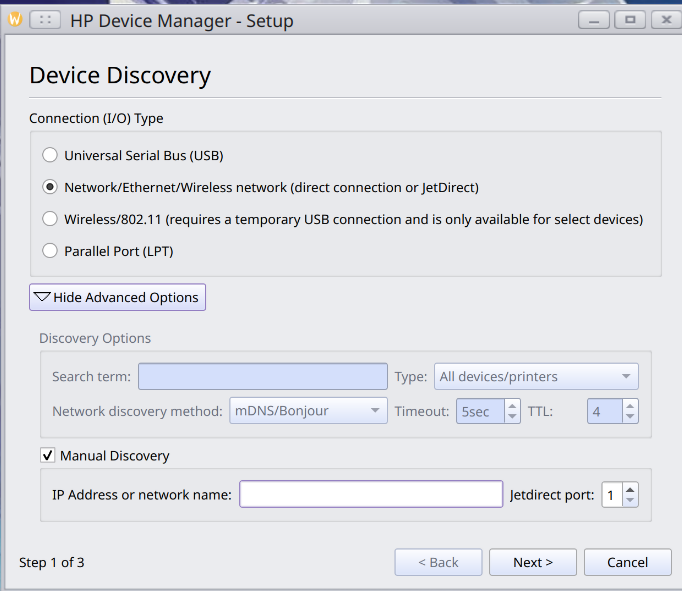Select Parallel Port (LPT) radio button

(50, 251)
